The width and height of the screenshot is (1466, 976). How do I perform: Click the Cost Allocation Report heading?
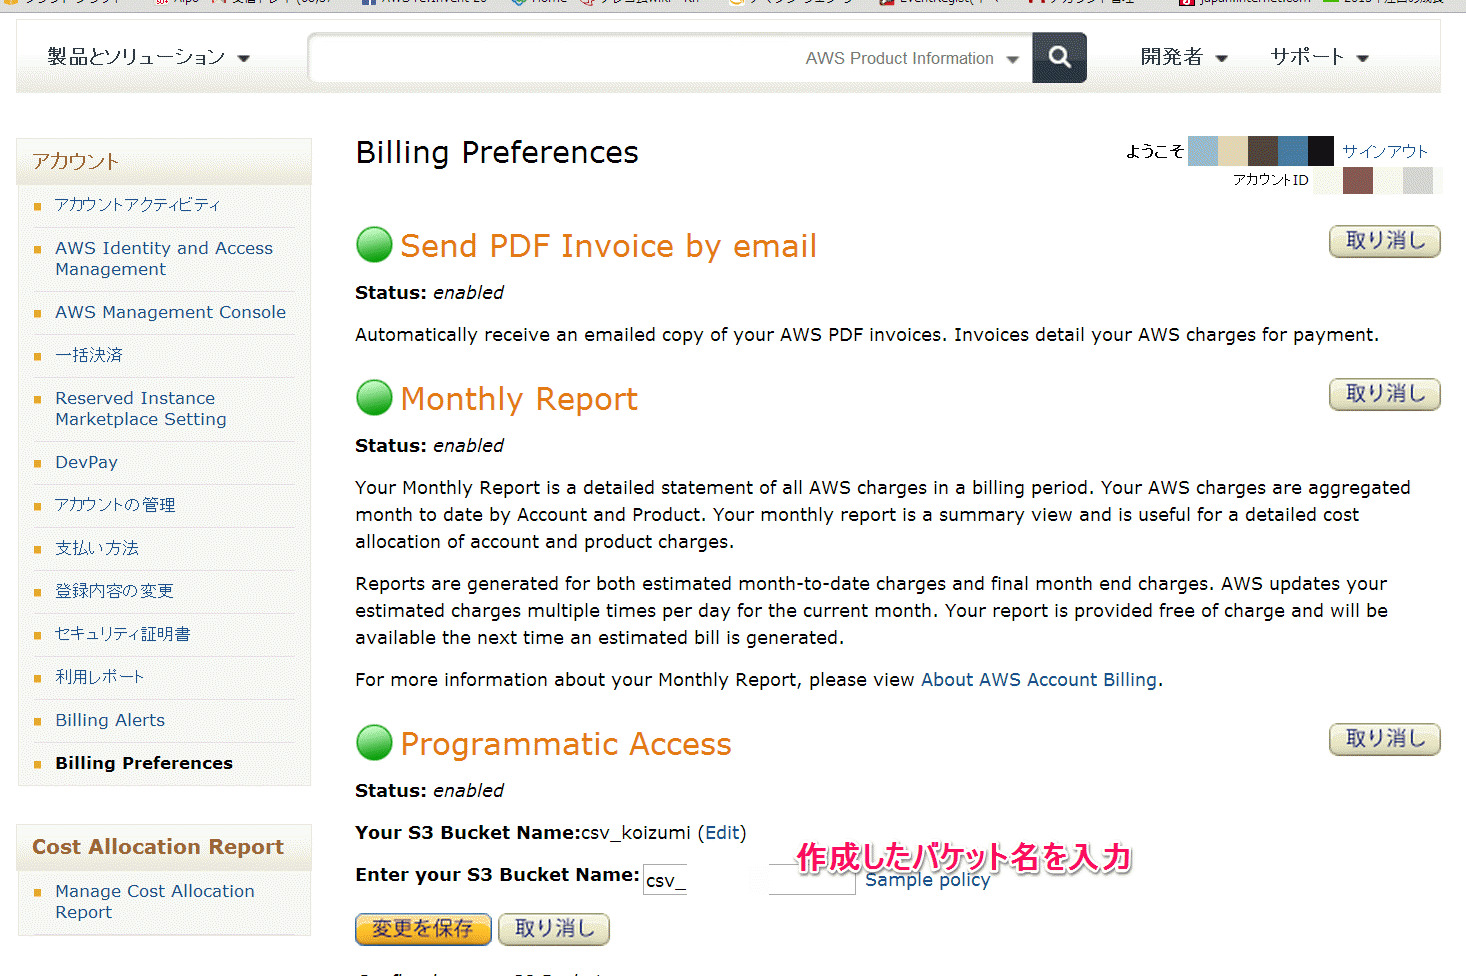coord(158,847)
